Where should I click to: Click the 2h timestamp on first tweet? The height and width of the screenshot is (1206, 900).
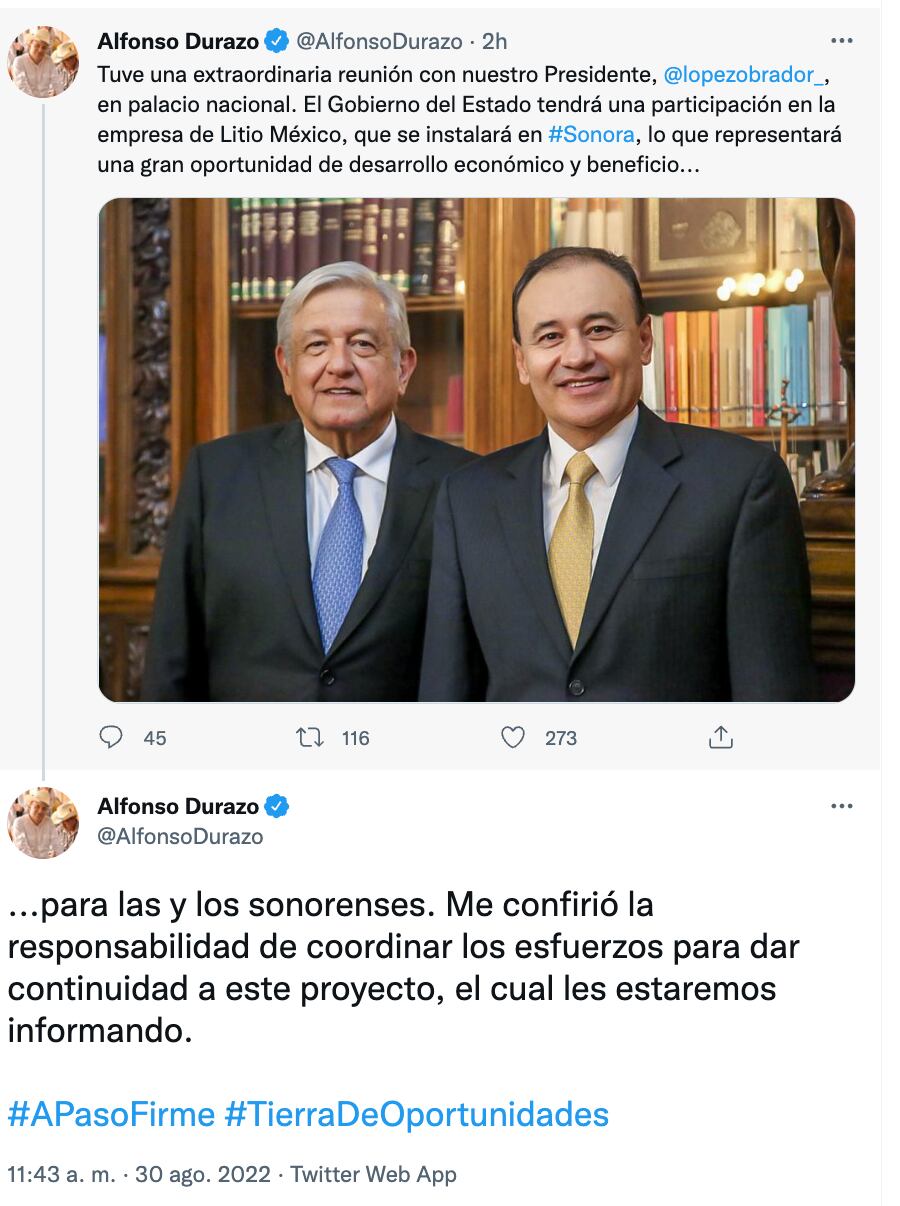[495, 41]
